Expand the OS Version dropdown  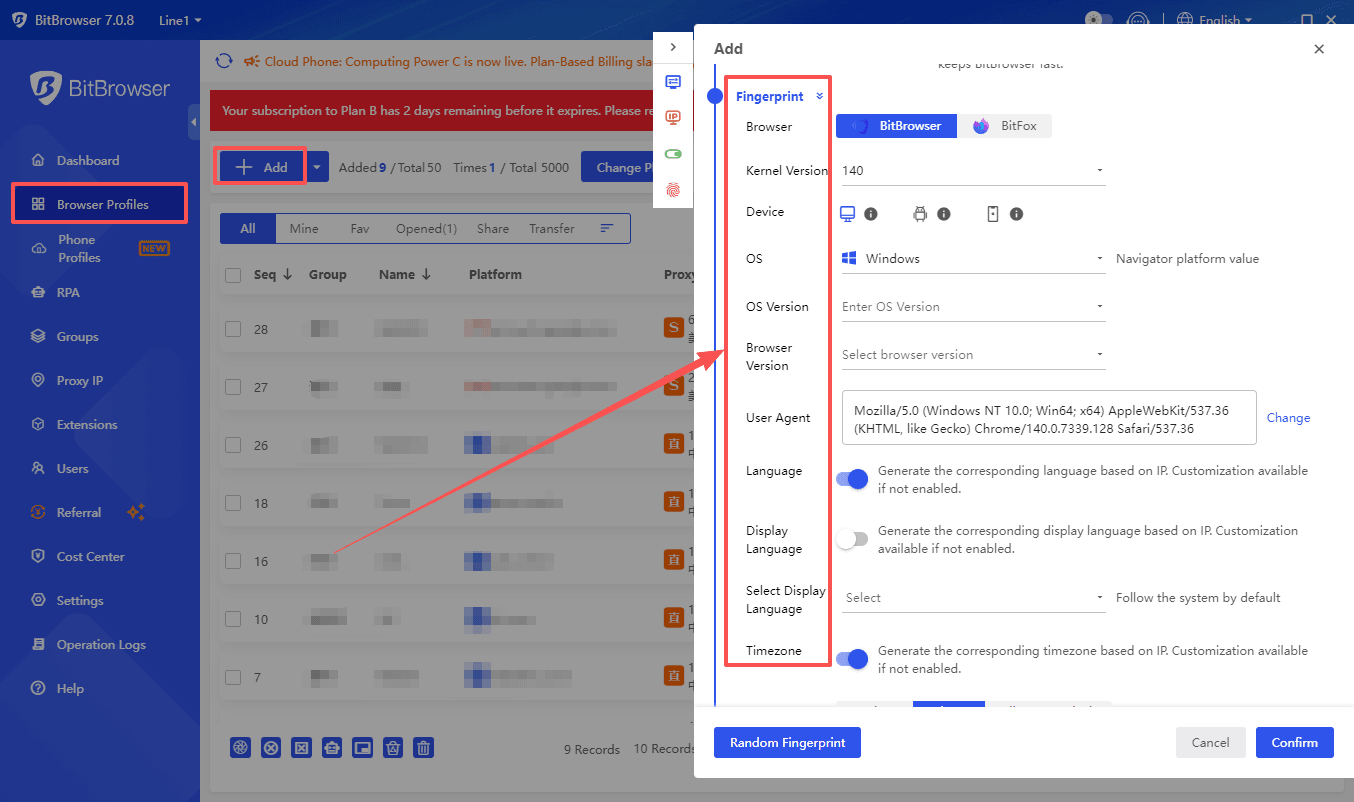(972, 307)
